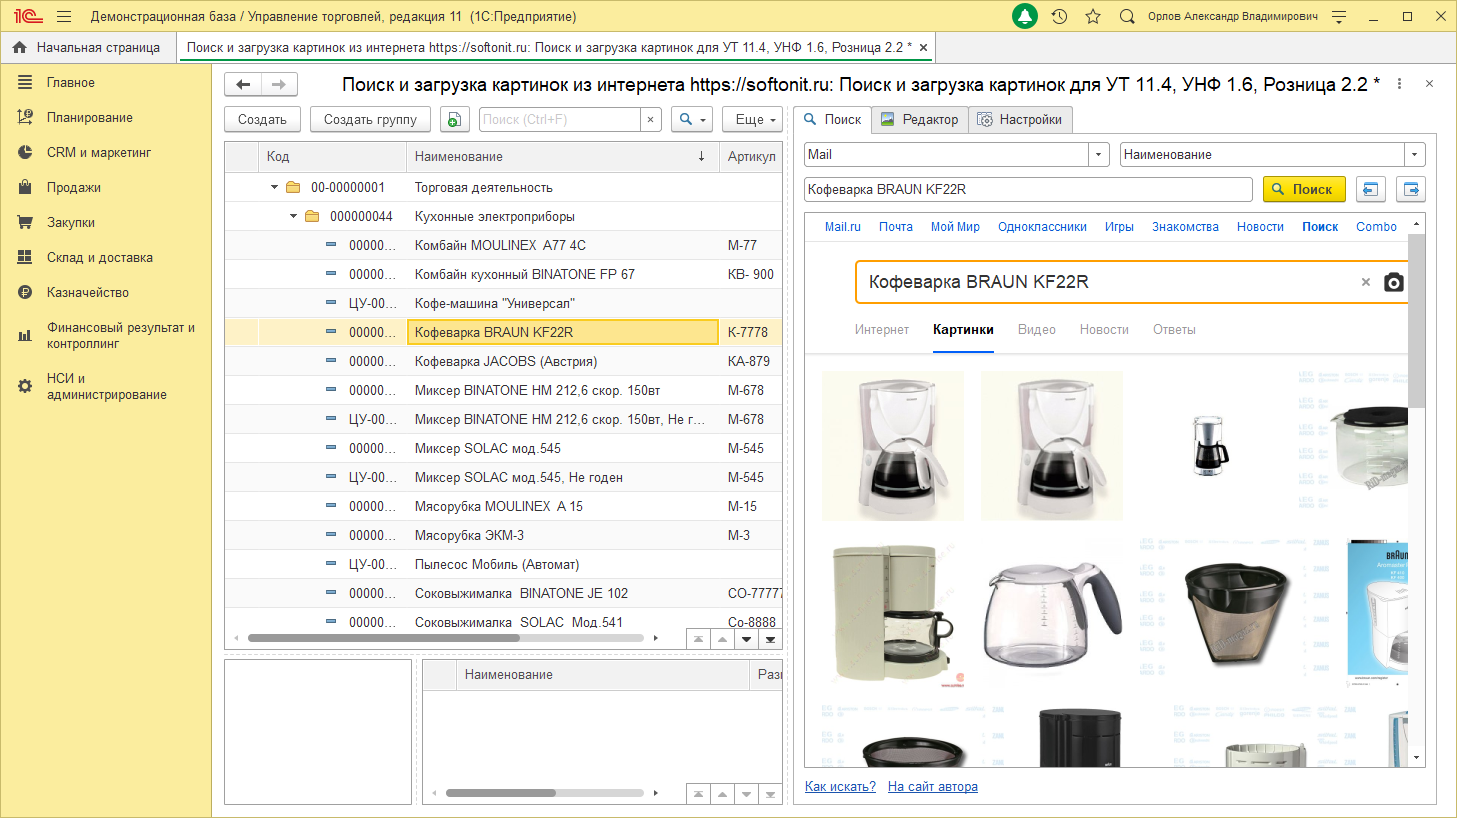Open service settings icon next to user name
The image size is (1457, 818).
click(x=1339, y=16)
